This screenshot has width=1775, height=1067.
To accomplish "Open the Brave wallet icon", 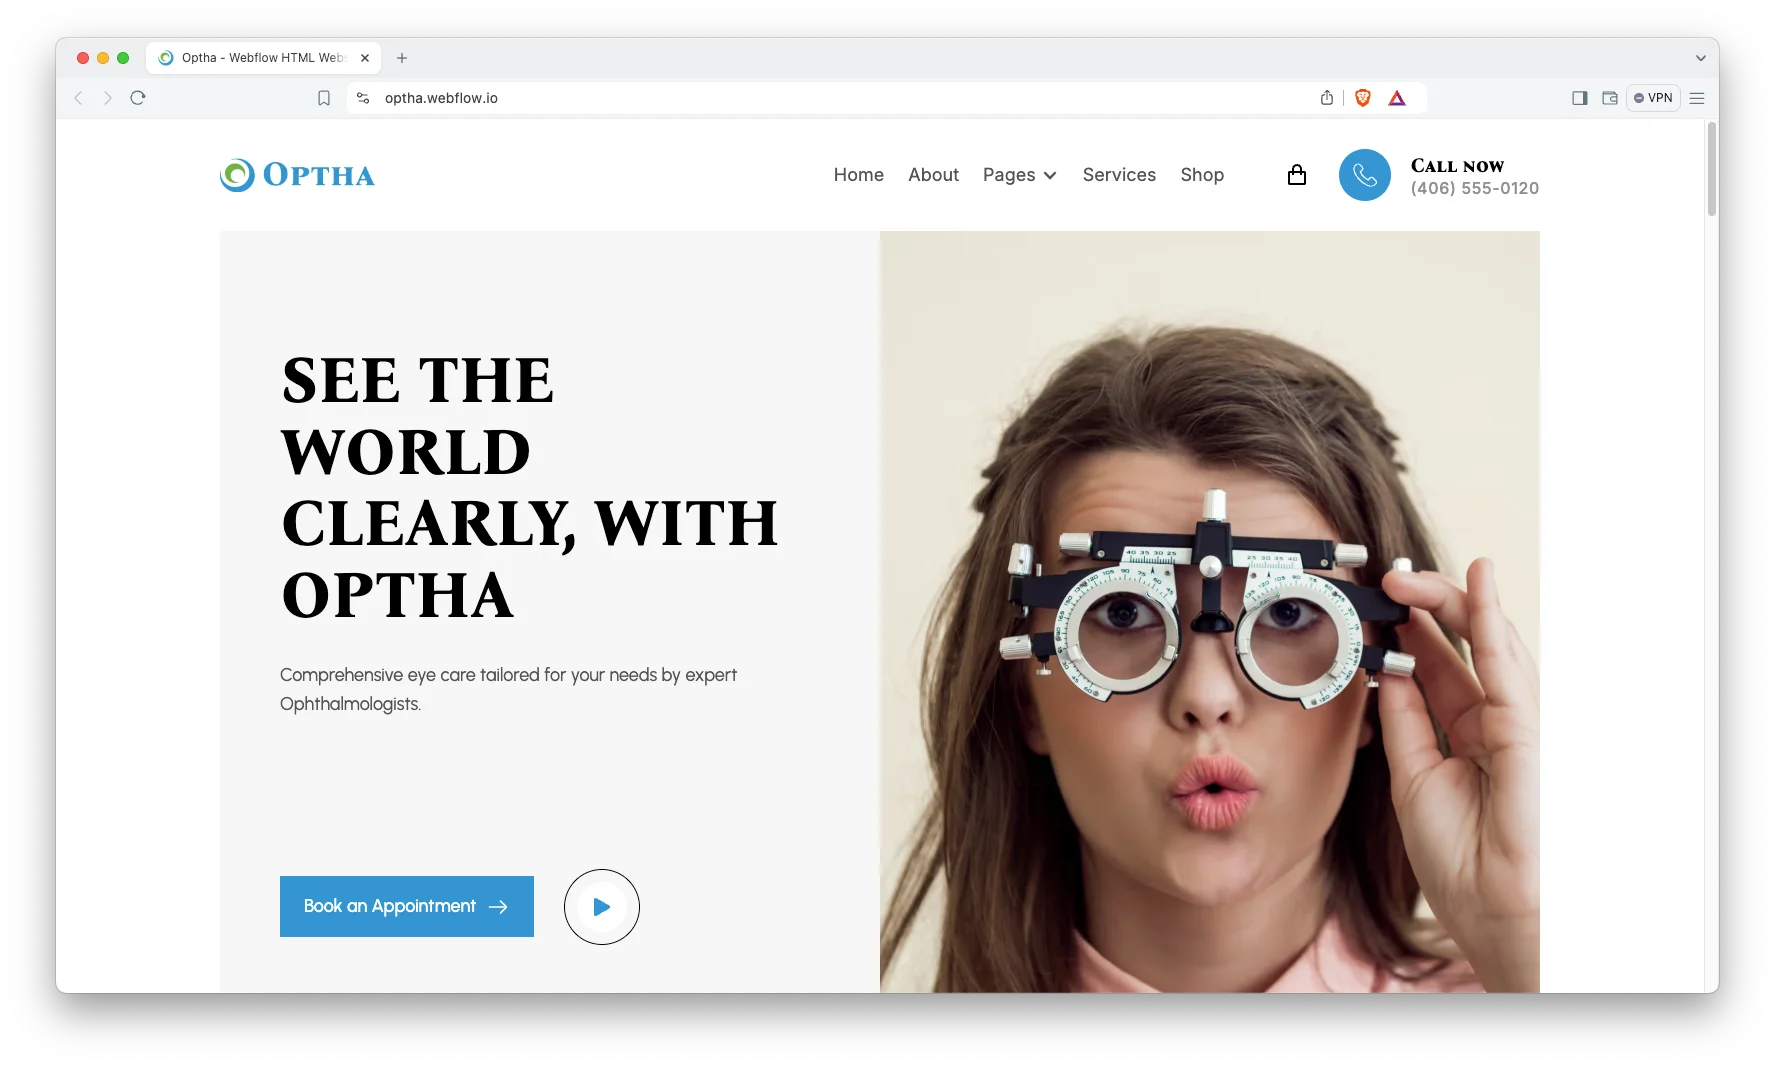I will click(x=1609, y=98).
